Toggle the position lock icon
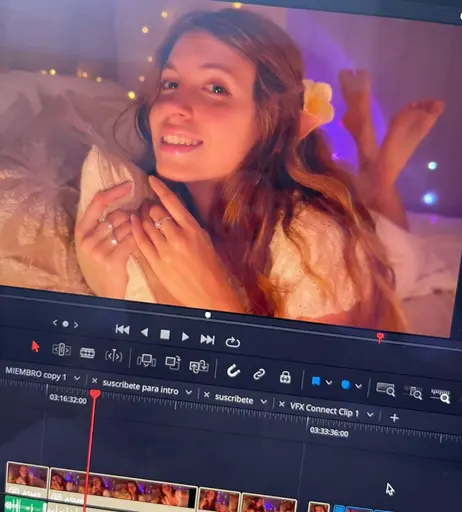This screenshot has height=512, width=462. (285, 377)
